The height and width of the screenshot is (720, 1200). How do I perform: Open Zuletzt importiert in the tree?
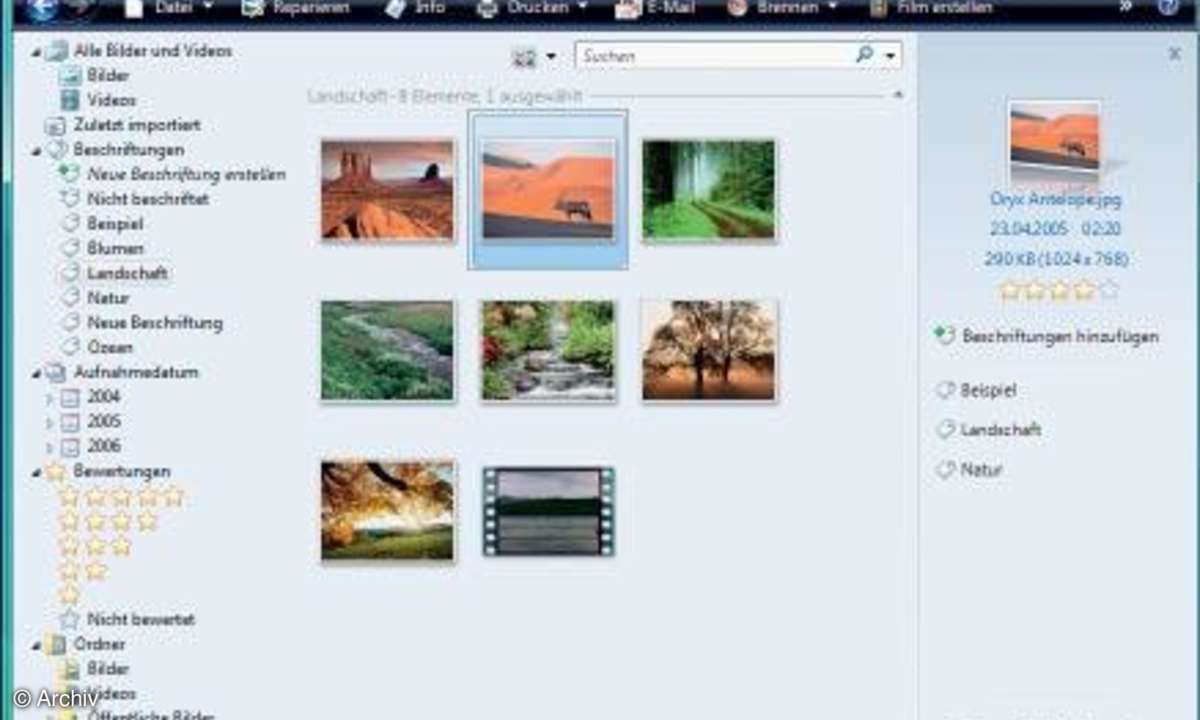pos(136,125)
